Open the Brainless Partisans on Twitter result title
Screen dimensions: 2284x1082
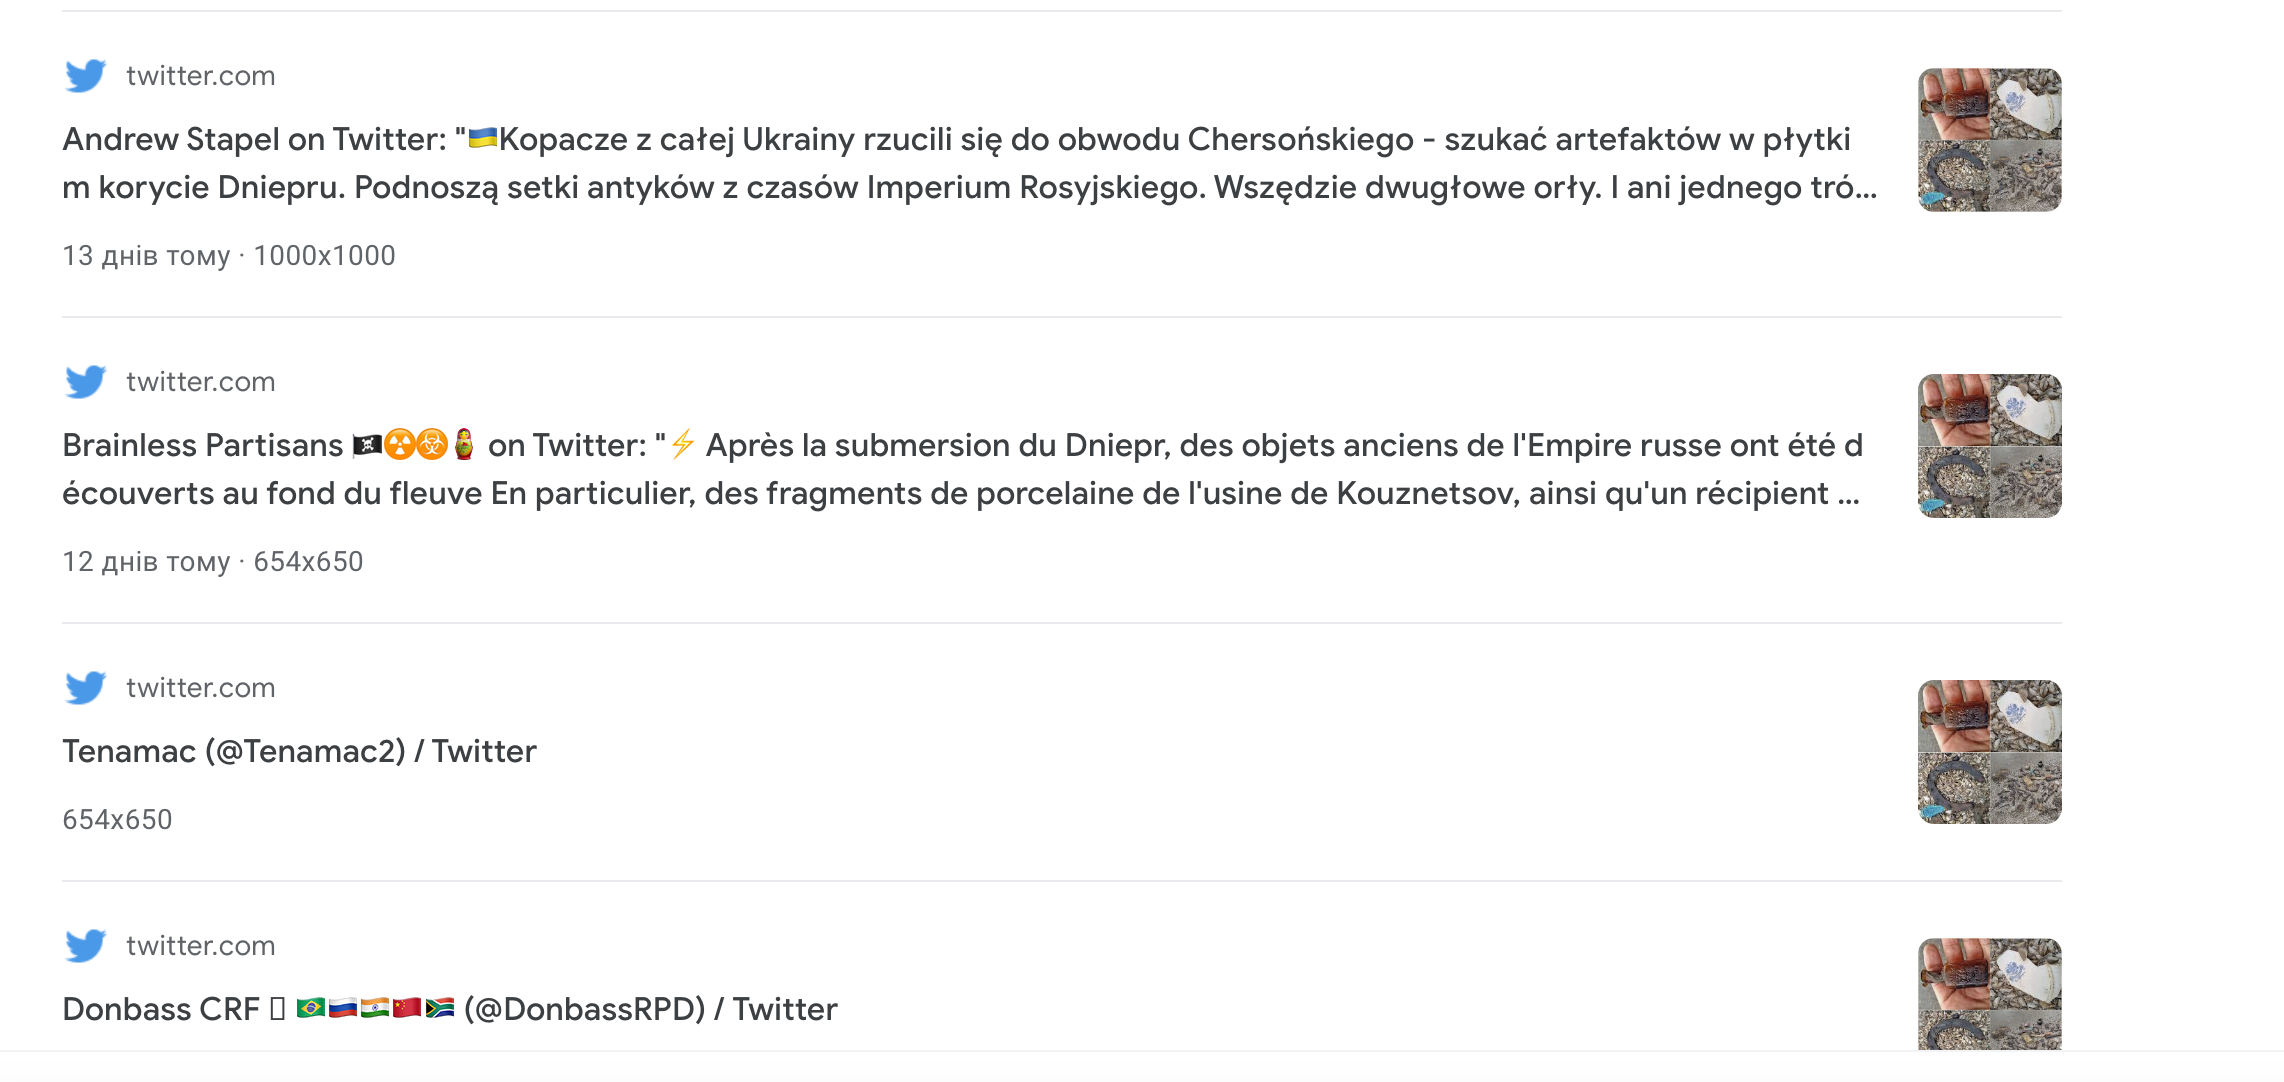point(962,469)
